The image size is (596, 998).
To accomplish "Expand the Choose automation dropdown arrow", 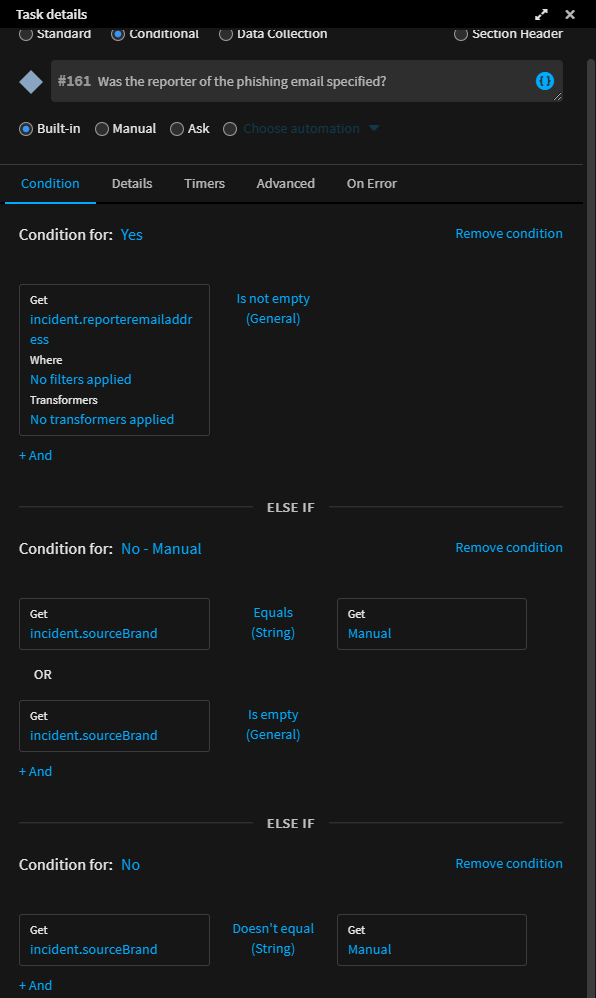I will click(x=374, y=128).
